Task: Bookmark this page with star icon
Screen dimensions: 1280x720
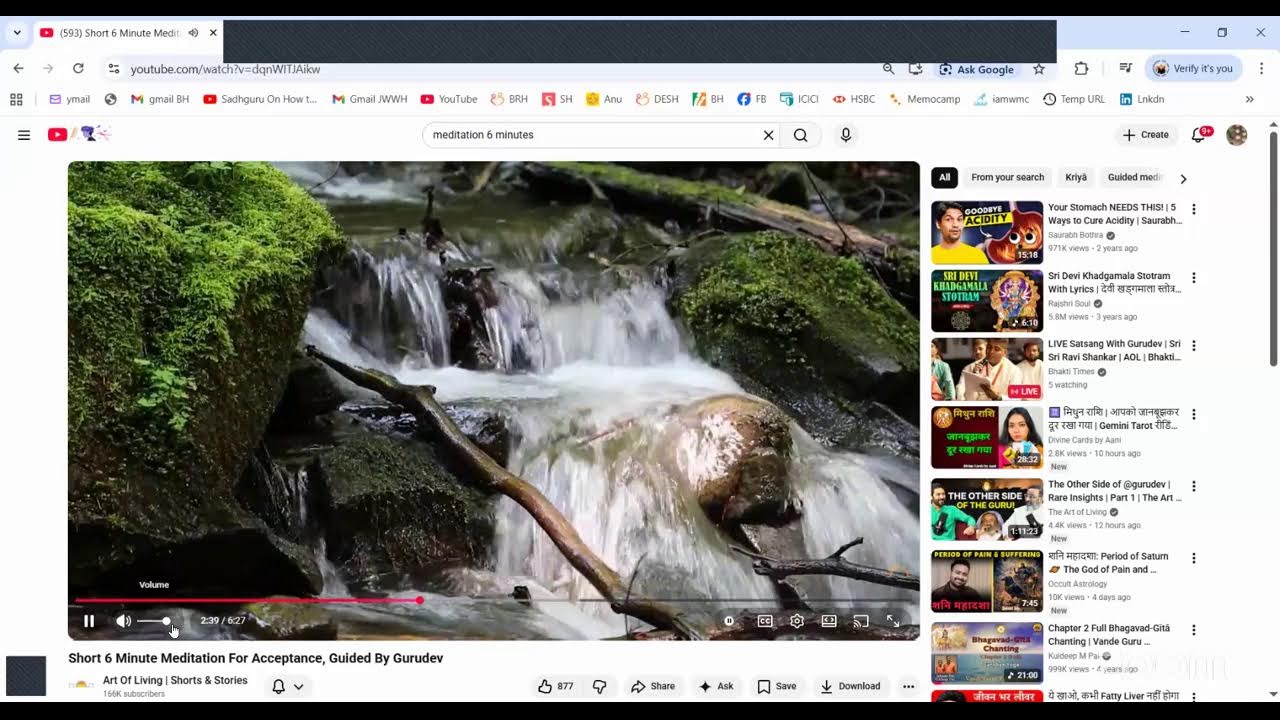Action: (x=1039, y=69)
